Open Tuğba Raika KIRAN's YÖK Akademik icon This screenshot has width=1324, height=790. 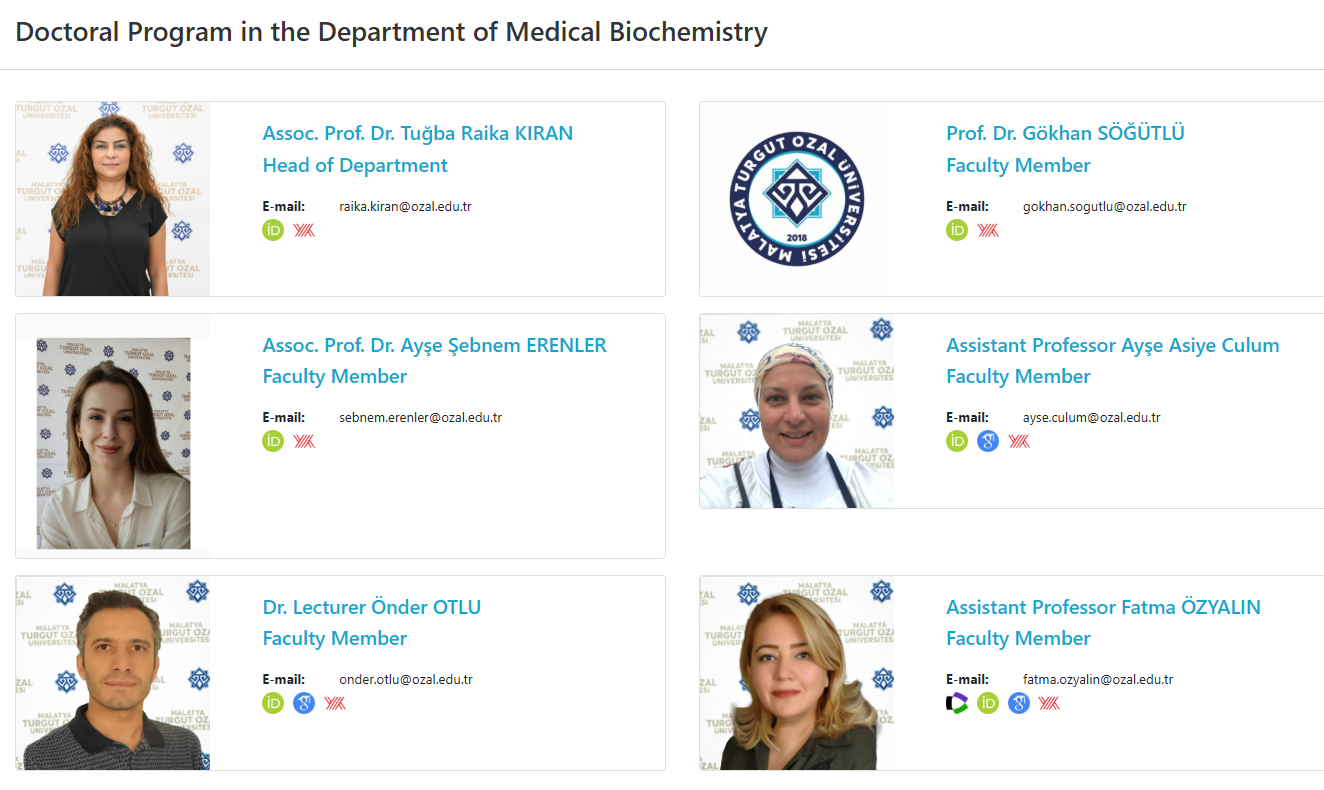(x=304, y=230)
